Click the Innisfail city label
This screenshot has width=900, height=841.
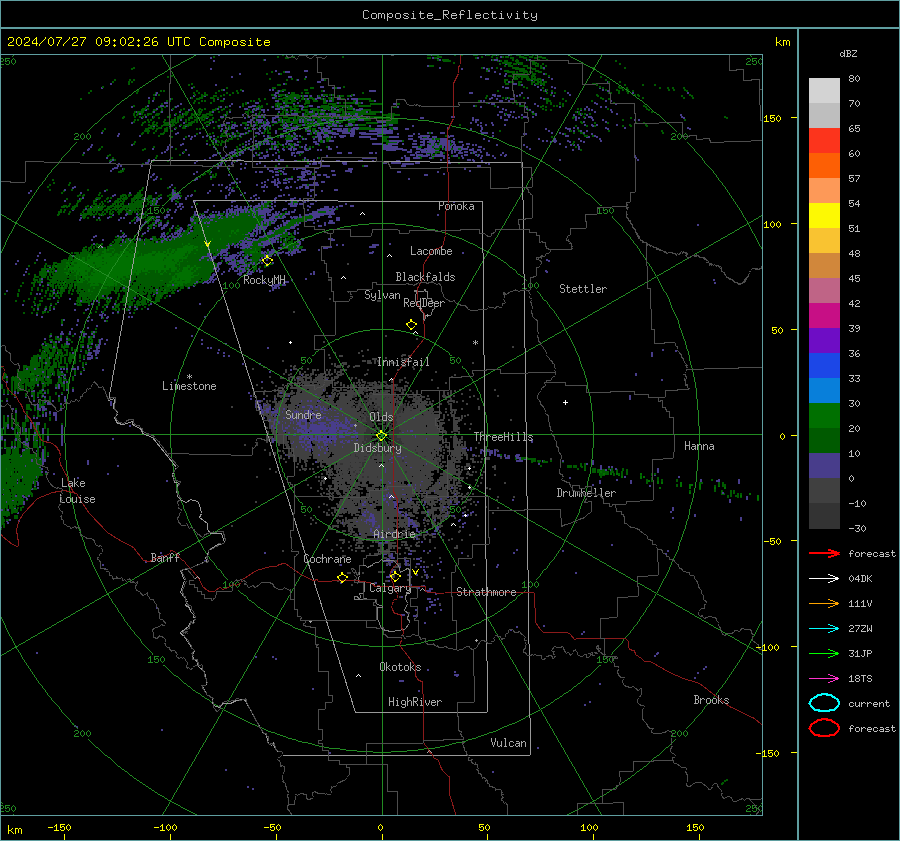coord(403,362)
